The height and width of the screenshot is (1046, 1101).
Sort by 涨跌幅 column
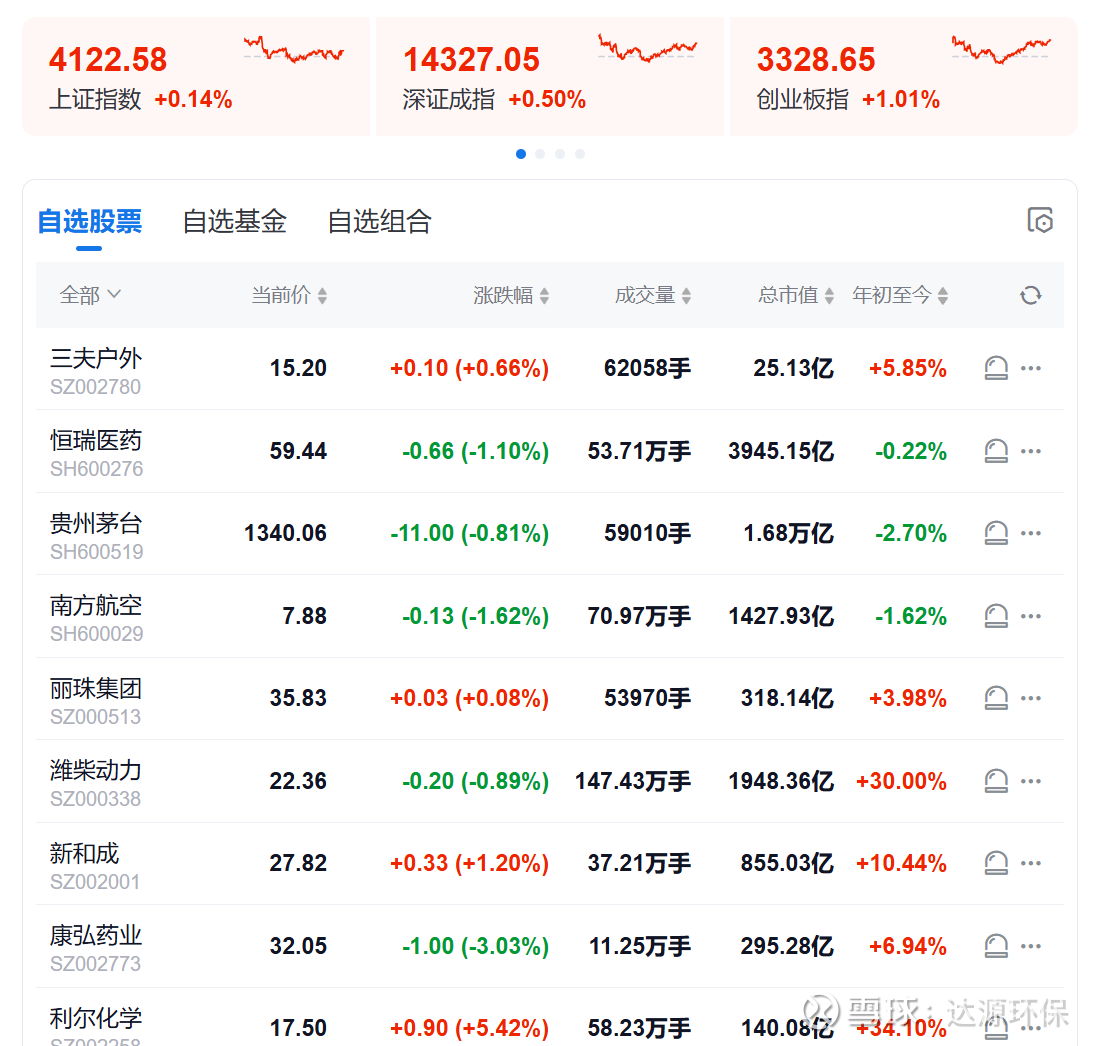tap(511, 295)
